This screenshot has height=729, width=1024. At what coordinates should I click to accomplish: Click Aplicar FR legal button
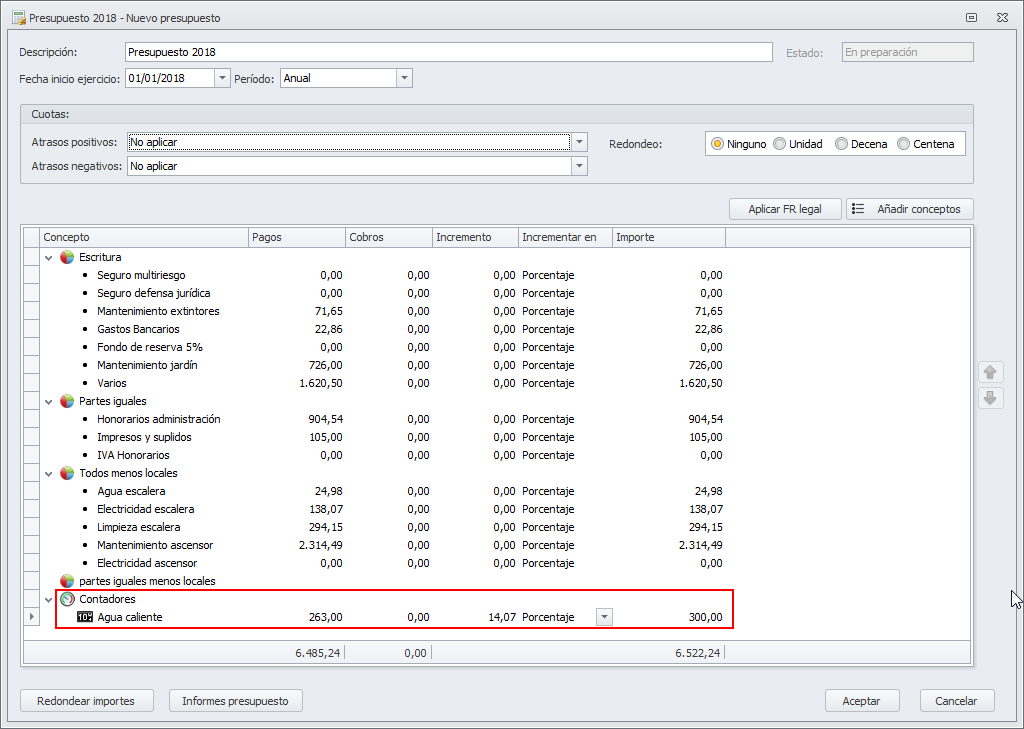[785, 209]
